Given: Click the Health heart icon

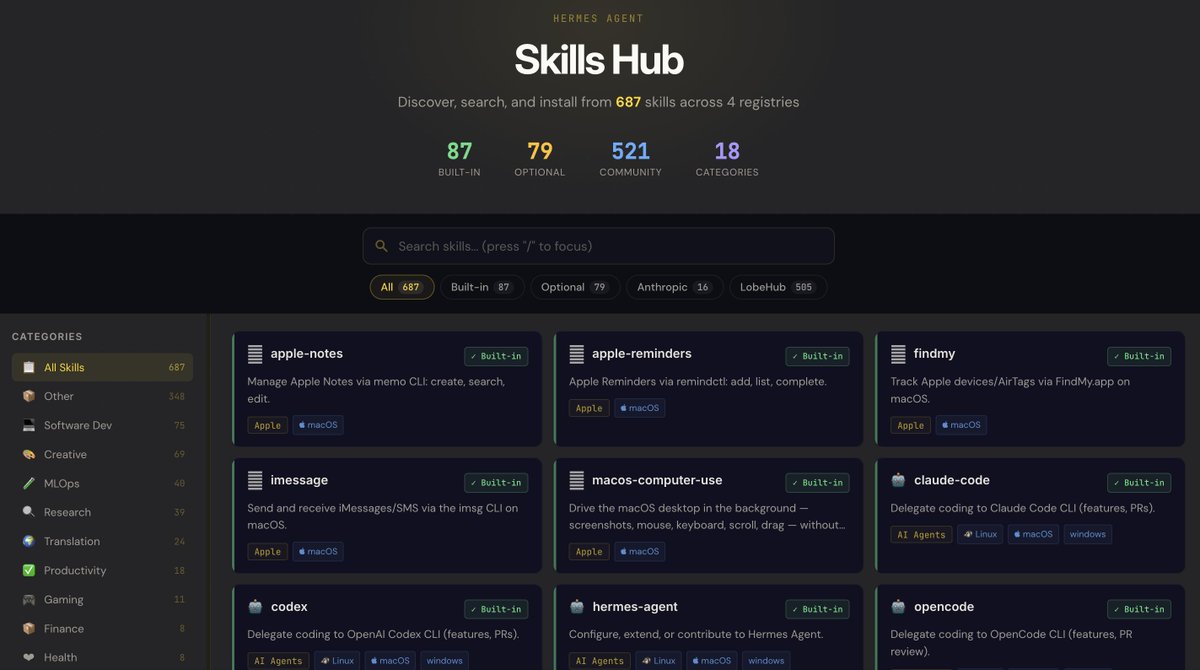Looking at the screenshot, I should (x=29, y=657).
